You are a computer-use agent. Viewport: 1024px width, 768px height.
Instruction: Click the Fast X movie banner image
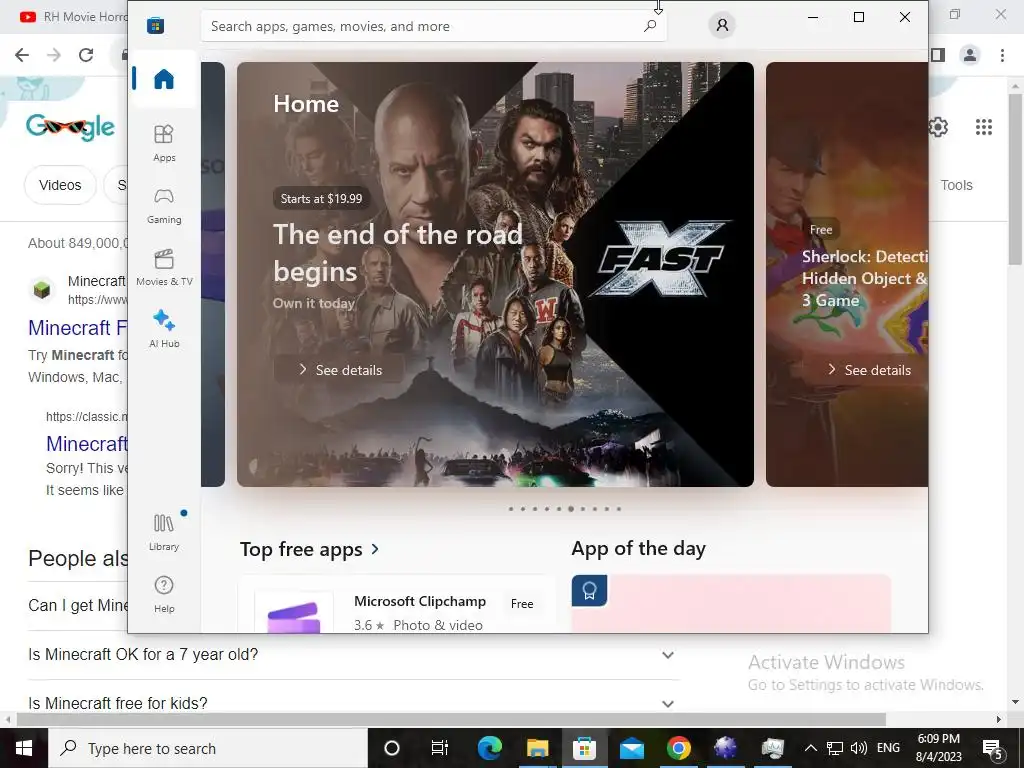pos(495,274)
